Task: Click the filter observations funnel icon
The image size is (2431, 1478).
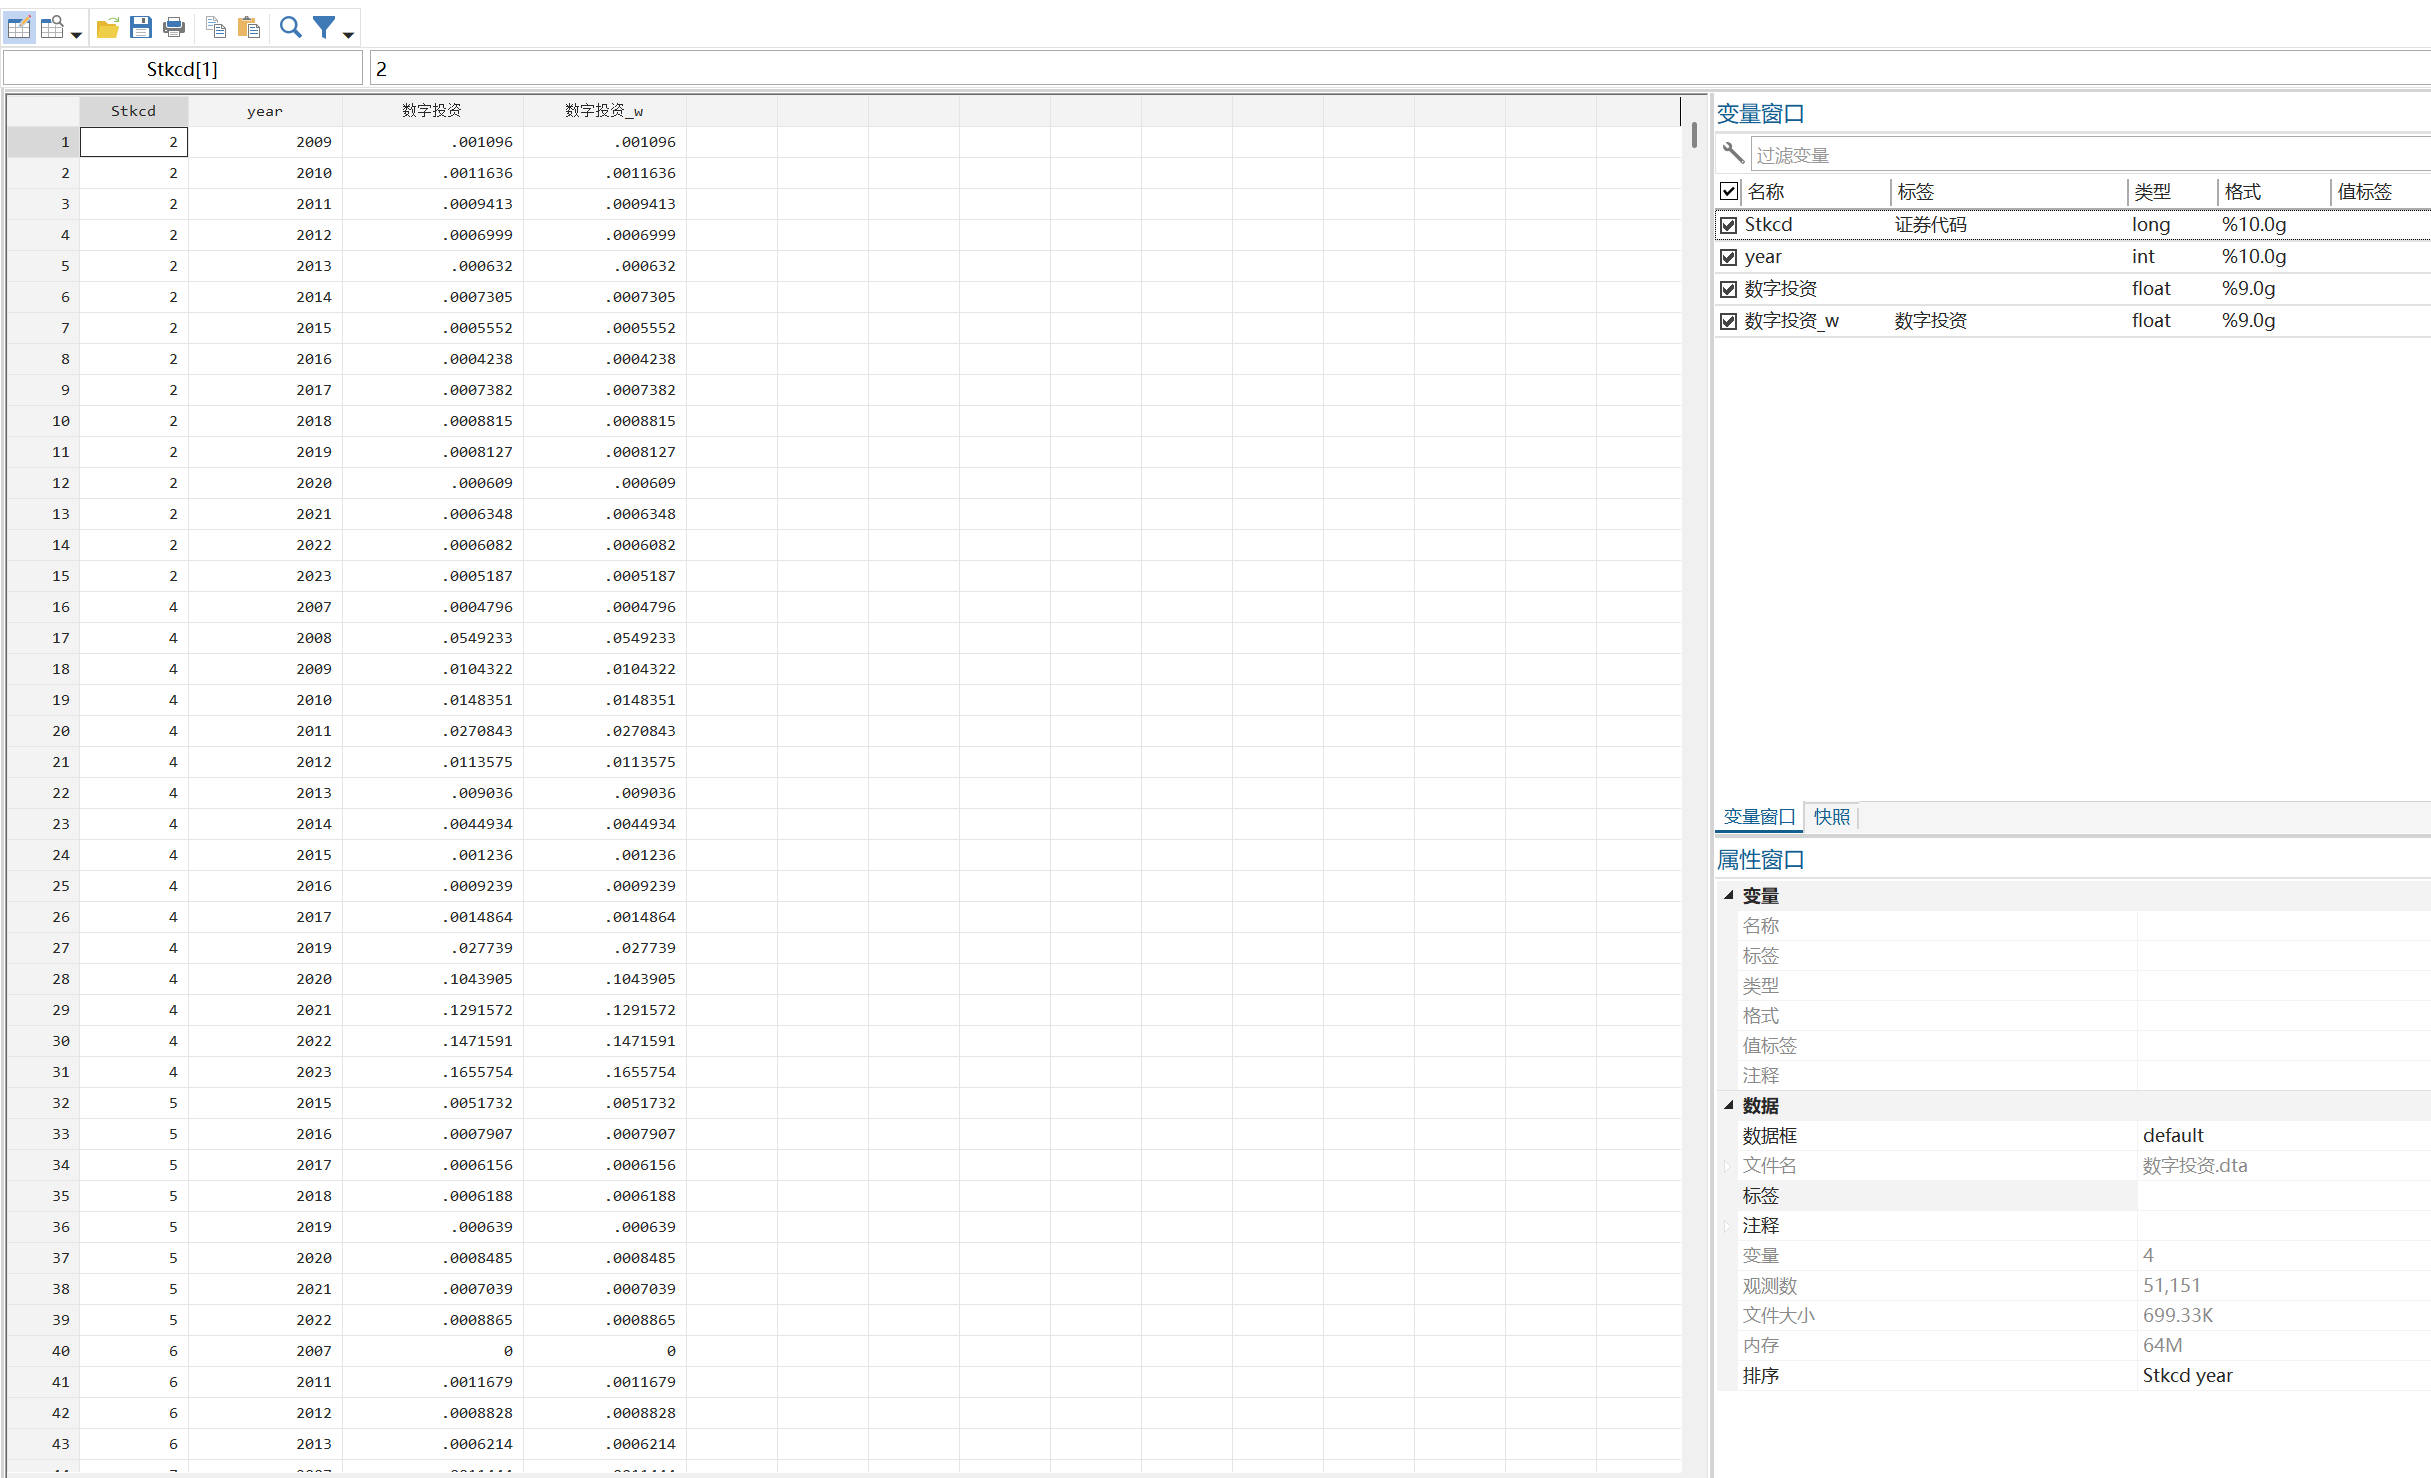Action: pyautogui.click(x=324, y=27)
